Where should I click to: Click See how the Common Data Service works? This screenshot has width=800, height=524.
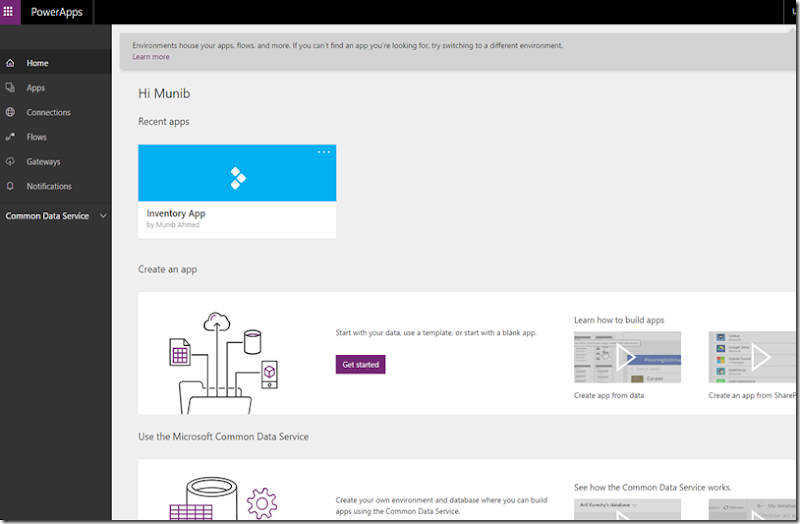[653, 487]
